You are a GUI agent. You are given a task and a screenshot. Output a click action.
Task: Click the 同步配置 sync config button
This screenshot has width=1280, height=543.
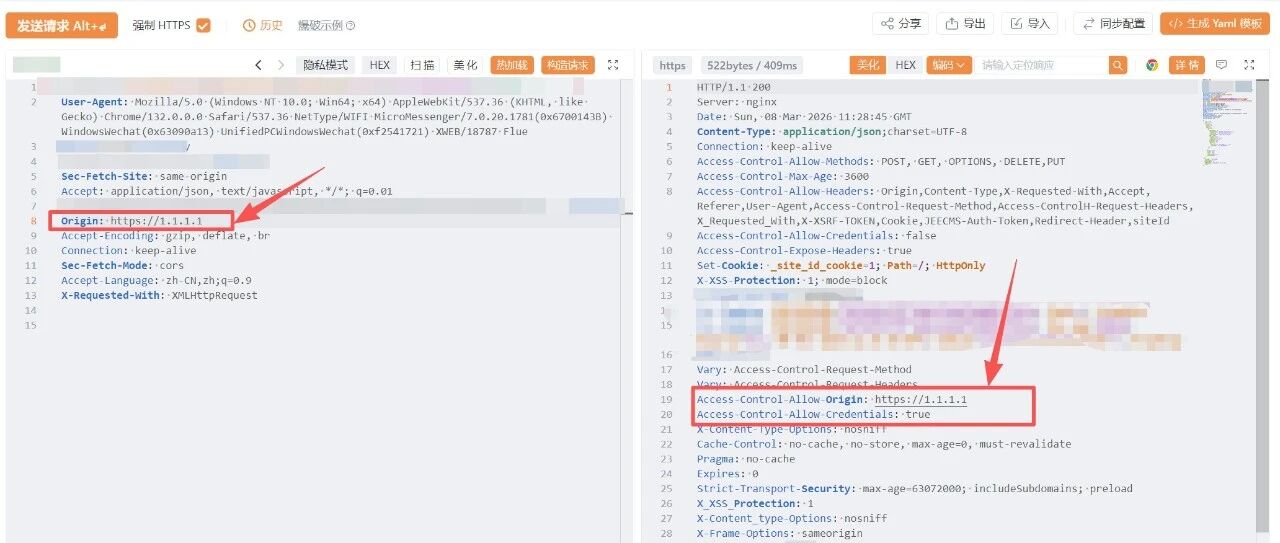click(1113, 24)
